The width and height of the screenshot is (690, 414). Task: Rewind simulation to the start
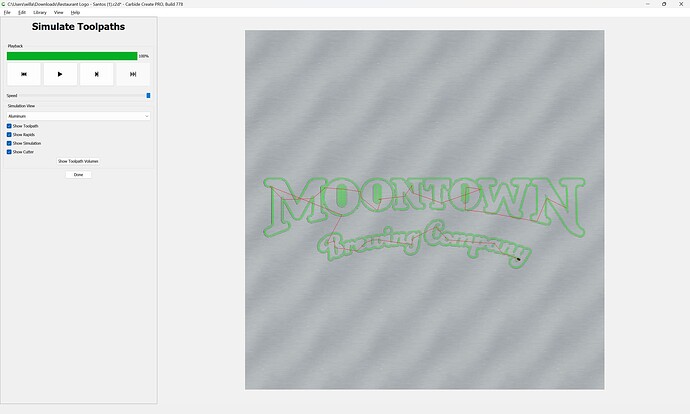click(24, 74)
